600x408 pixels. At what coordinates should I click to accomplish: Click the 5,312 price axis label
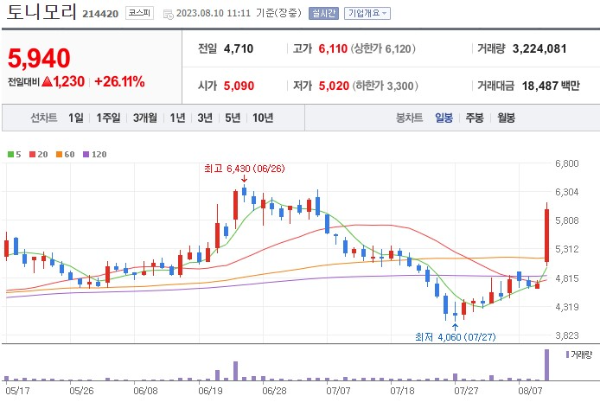(x=567, y=250)
